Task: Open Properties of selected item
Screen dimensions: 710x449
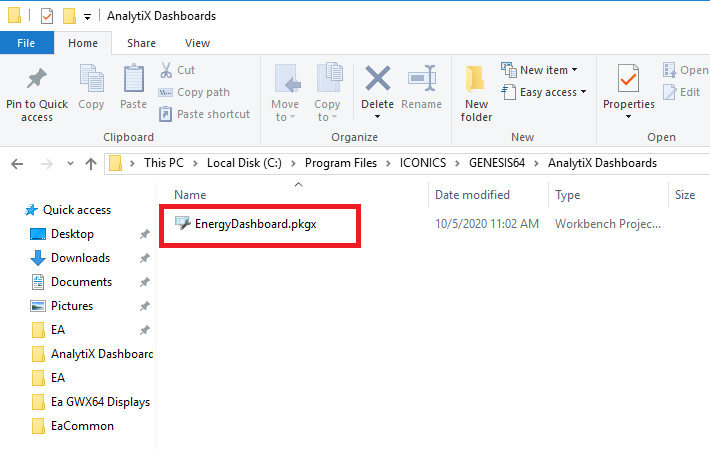Action: pyautogui.click(x=628, y=87)
